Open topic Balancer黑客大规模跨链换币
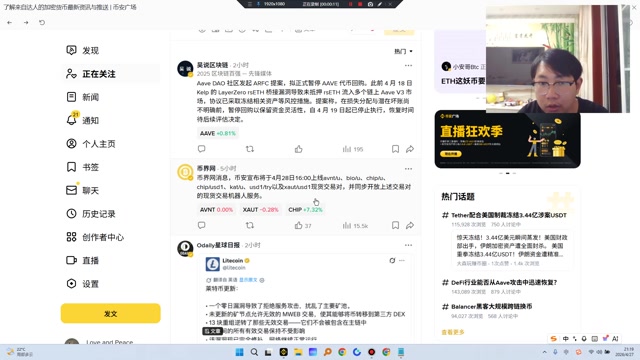640x360 pixels. (x=491, y=307)
